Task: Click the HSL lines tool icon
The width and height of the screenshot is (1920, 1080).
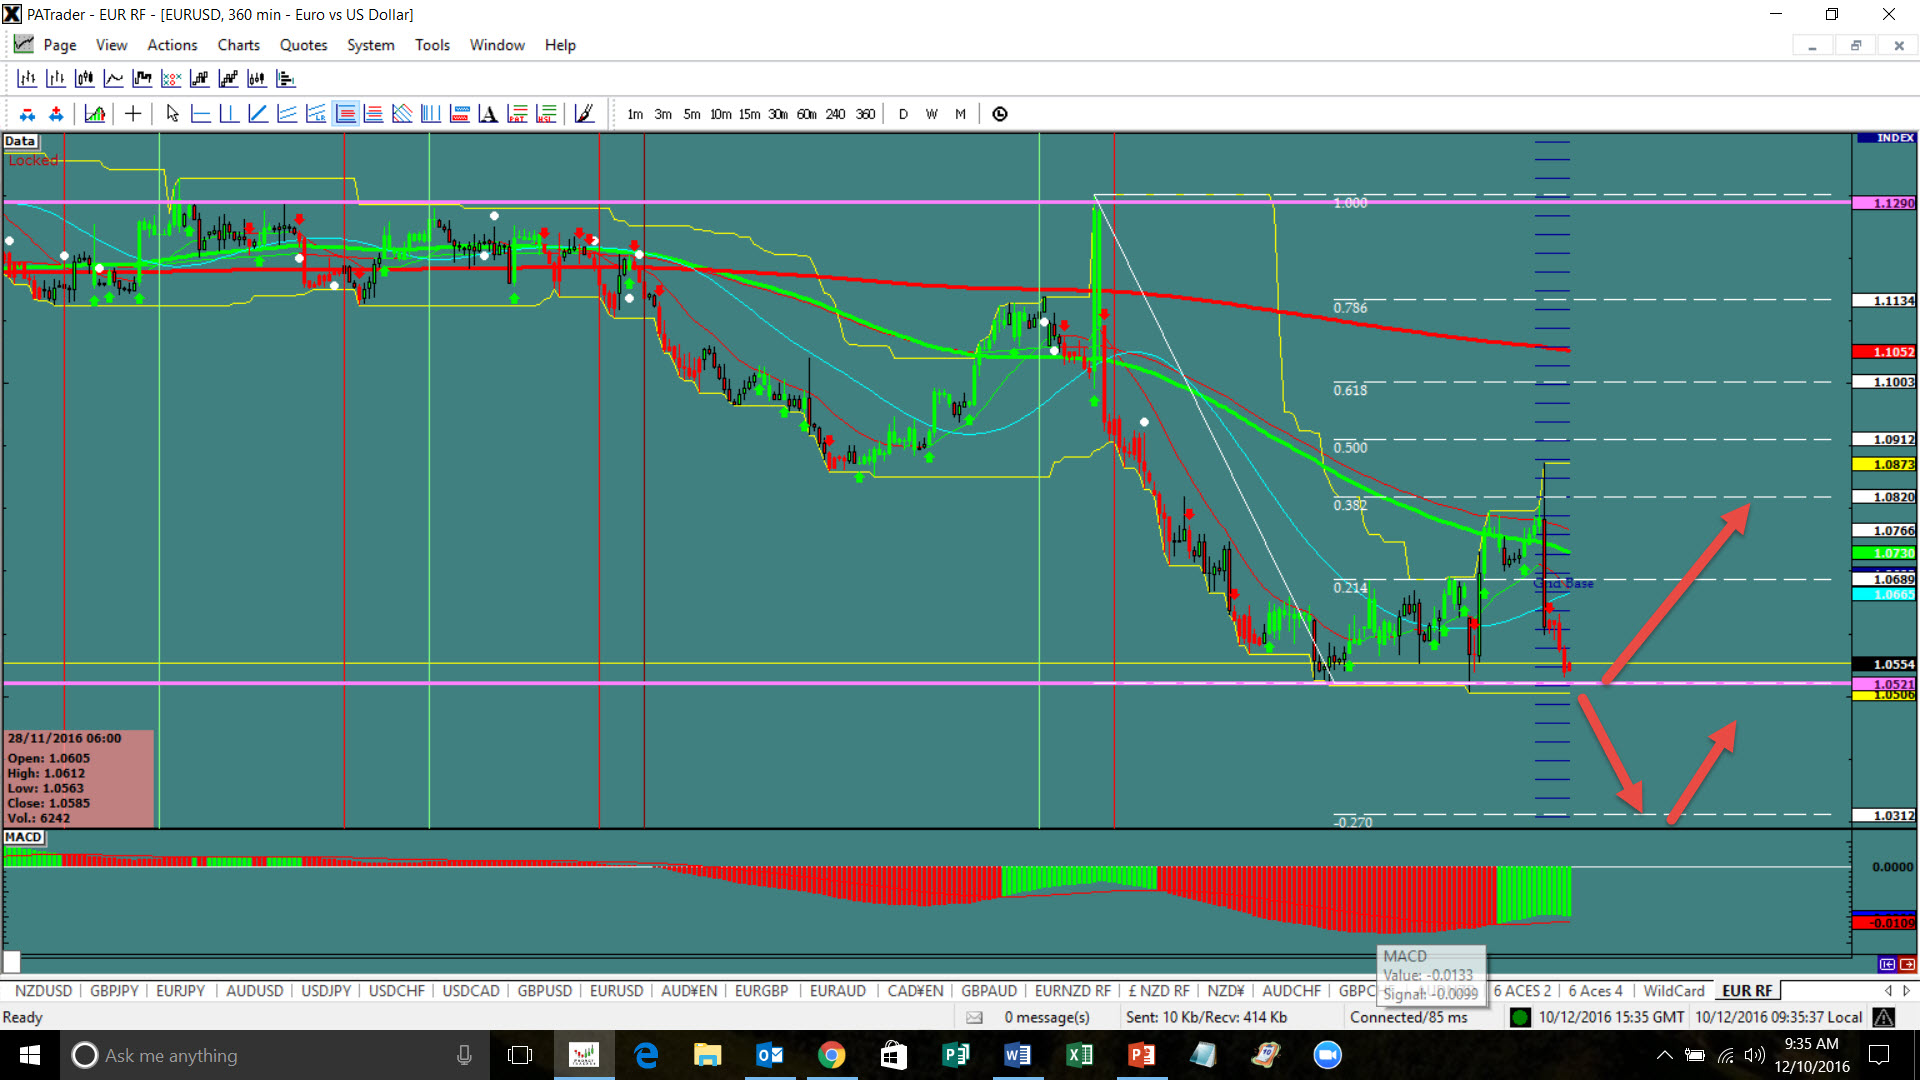Action: [546, 114]
